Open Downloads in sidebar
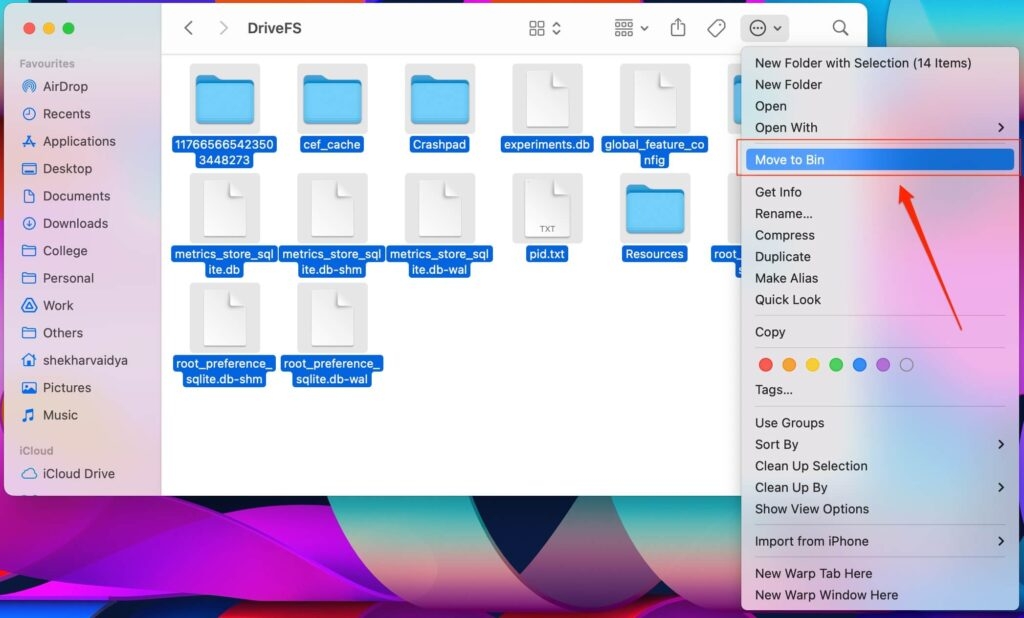1024x618 pixels. point(75,223)
